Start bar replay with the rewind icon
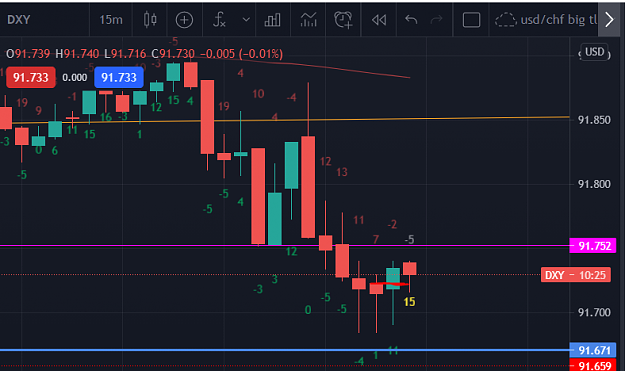 point(379,20)
